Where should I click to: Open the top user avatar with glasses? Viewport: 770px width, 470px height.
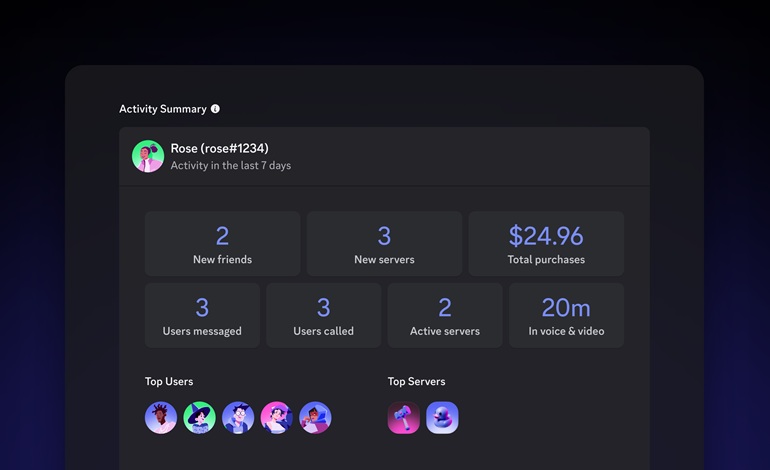point(238,418)
